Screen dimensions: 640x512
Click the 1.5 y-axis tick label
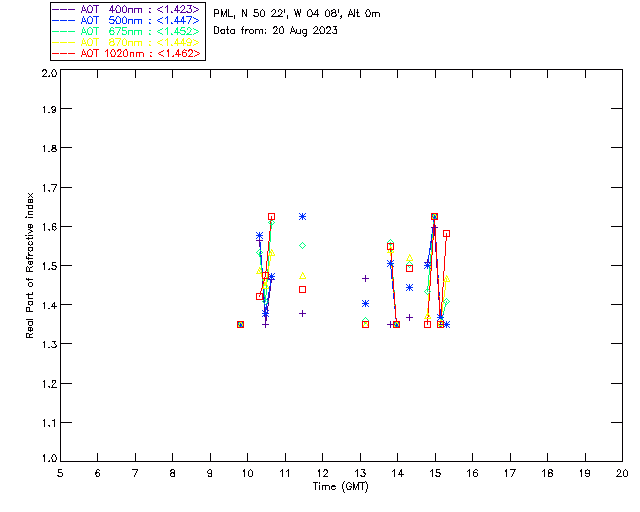pyautogui.click(x=49, y=266)
